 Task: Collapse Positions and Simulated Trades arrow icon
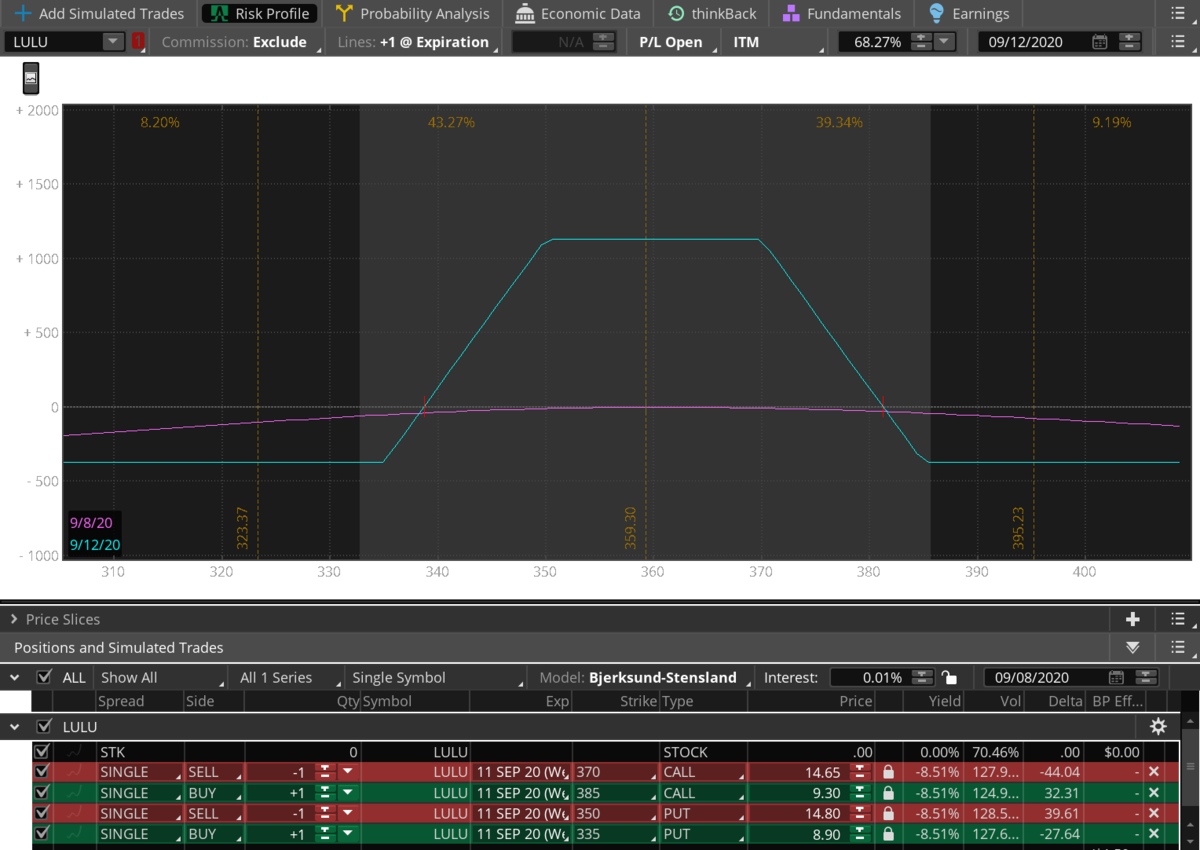pyautogui.click(x=1132, y=648)
